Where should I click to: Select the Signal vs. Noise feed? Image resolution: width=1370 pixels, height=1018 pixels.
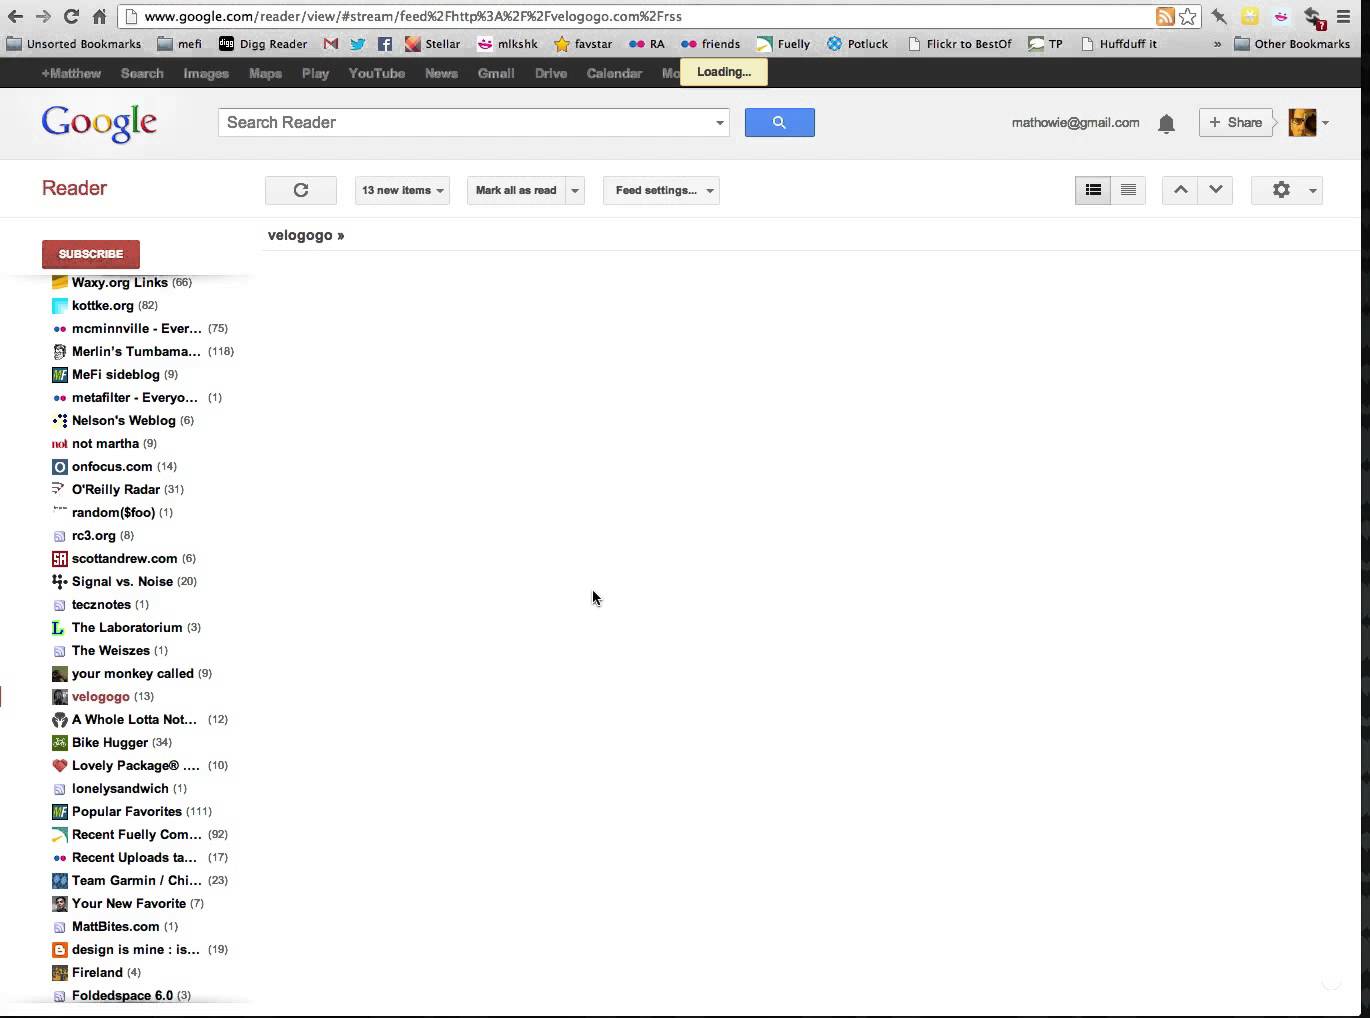click(123, 581)
